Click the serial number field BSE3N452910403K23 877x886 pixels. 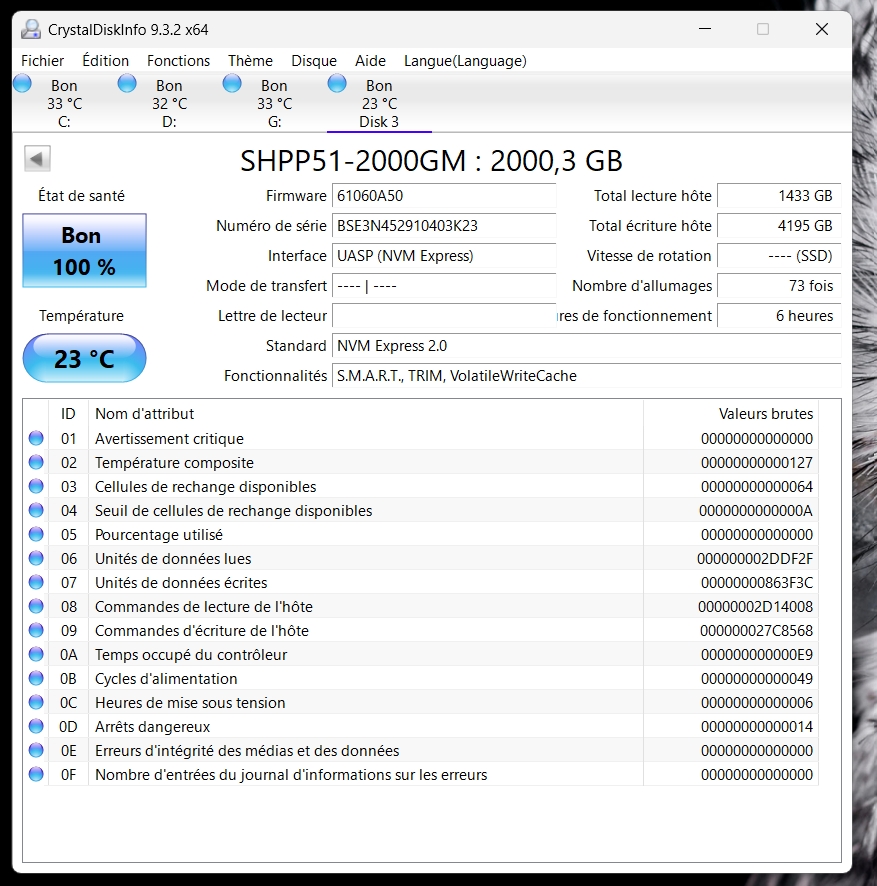coord(444,225)
